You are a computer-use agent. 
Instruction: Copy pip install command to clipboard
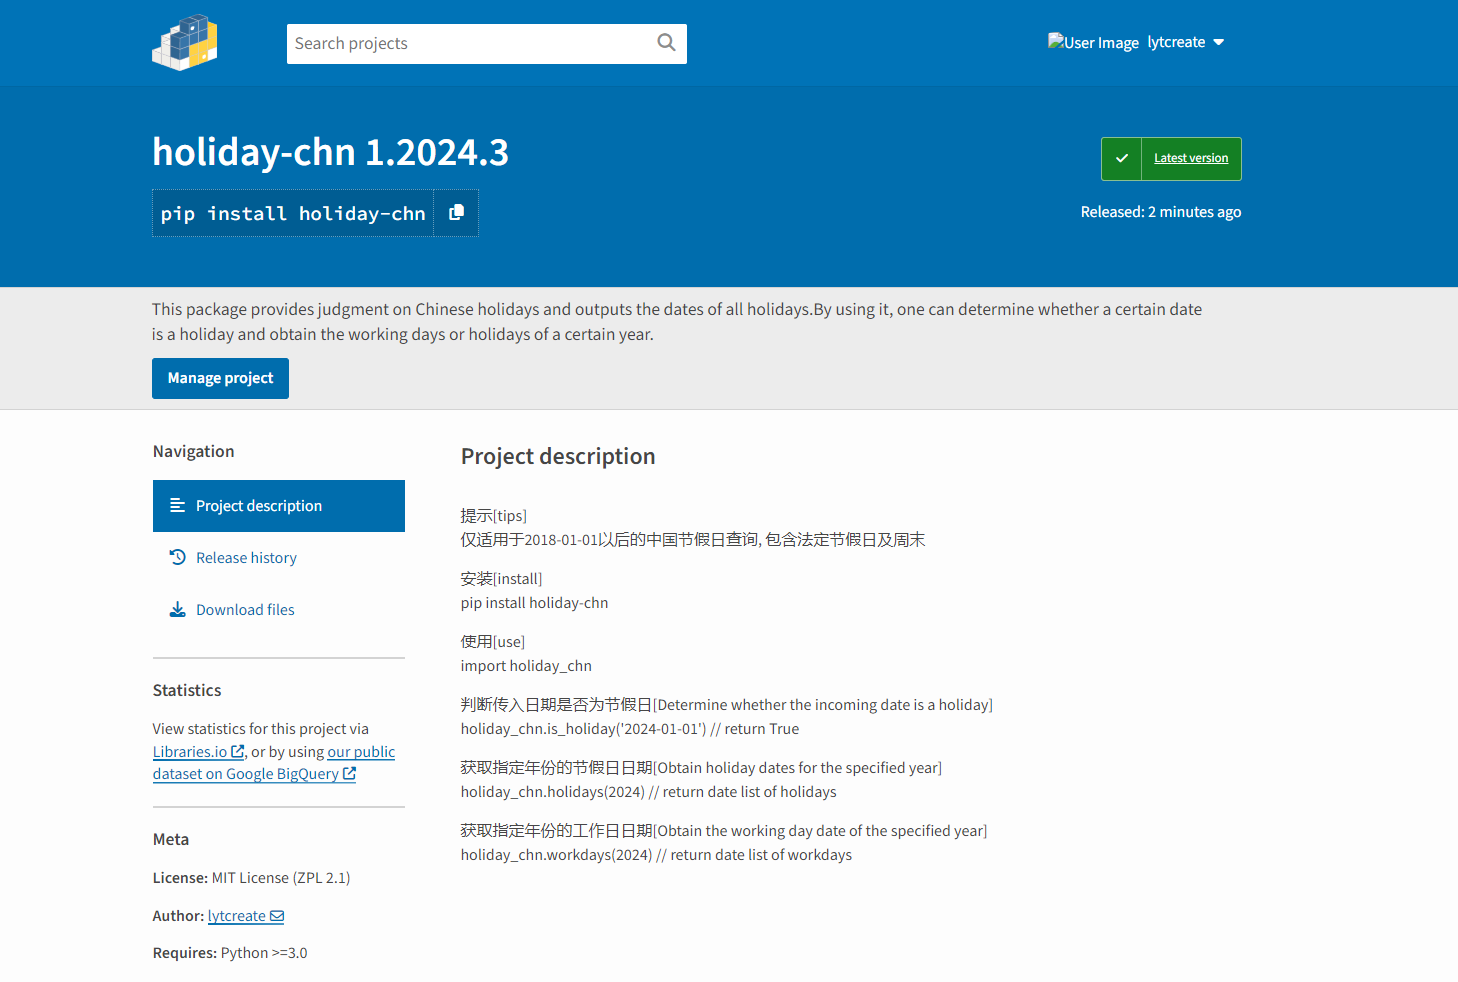click(456, 213)
